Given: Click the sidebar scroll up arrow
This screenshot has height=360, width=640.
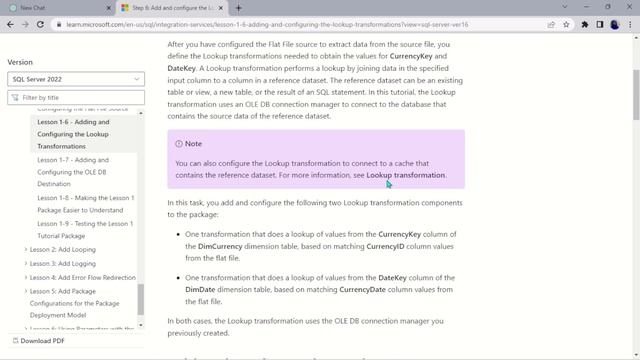Looking at the screenshot, I should (141, 113).
